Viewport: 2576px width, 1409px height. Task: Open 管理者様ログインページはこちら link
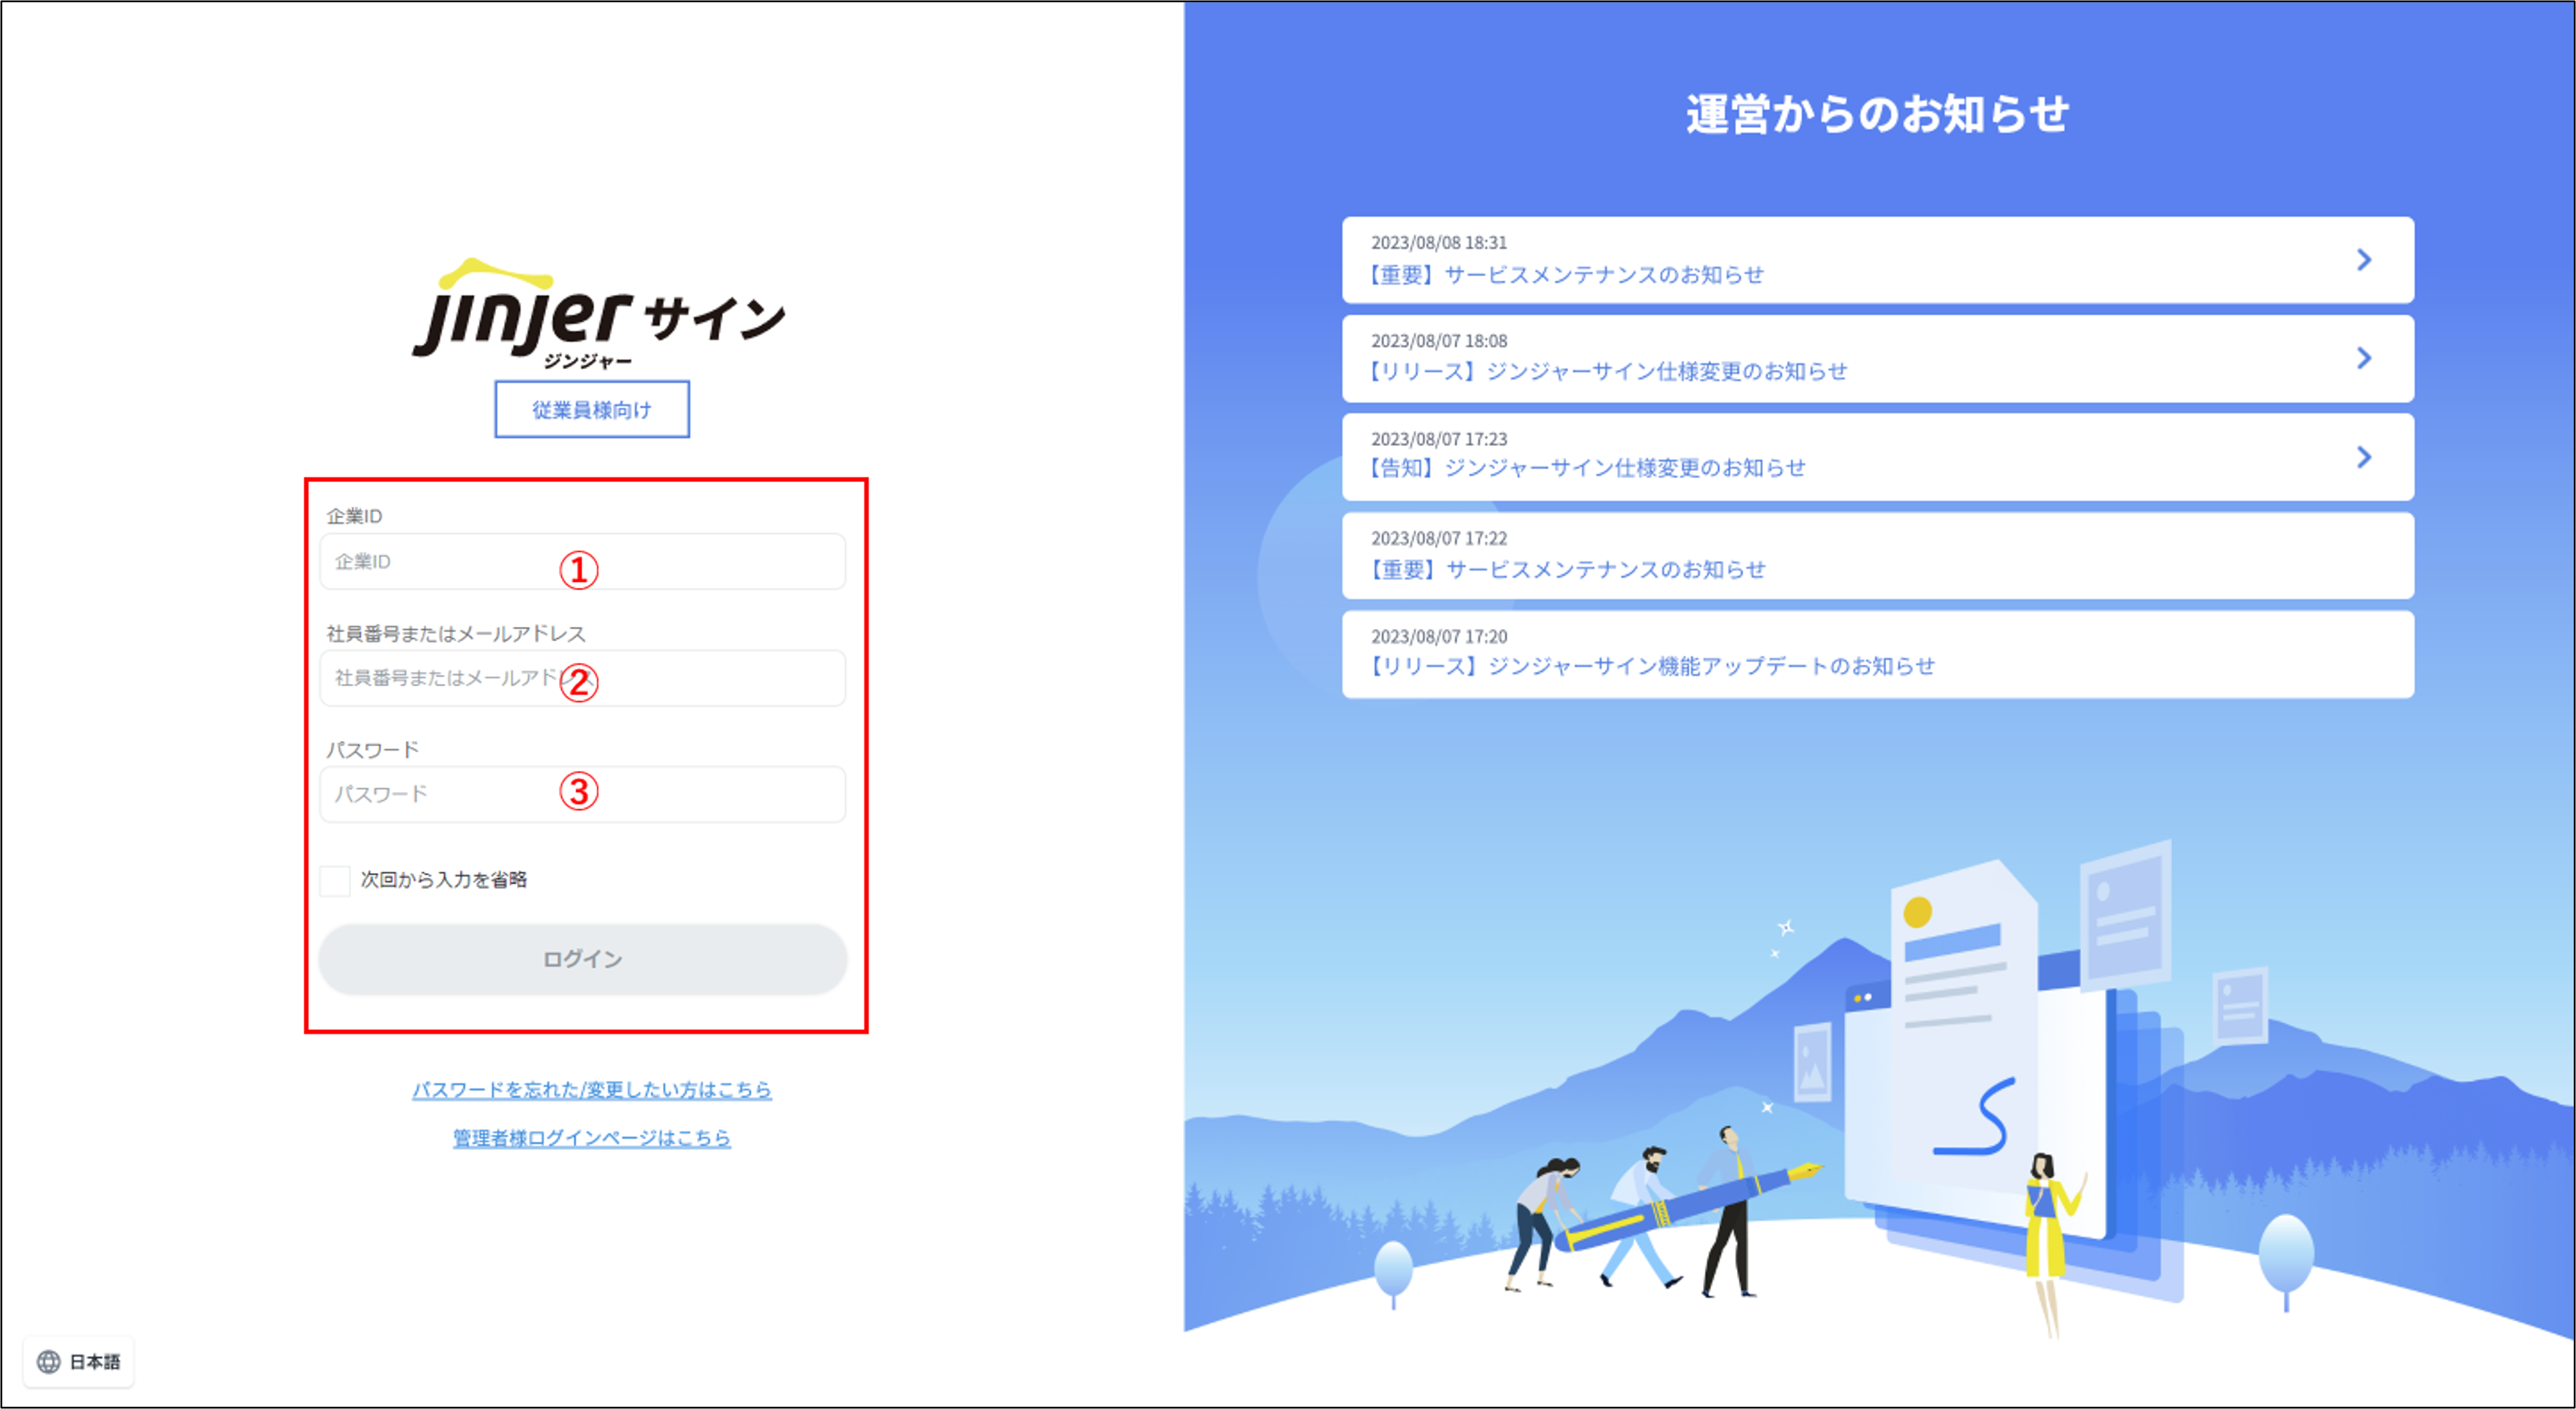592,1138
